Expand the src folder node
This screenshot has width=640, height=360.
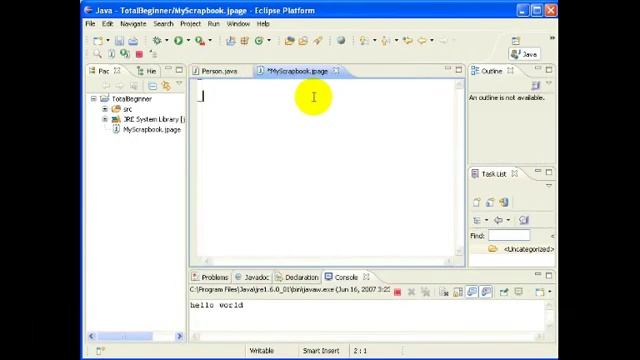click(x=105, y=109)
